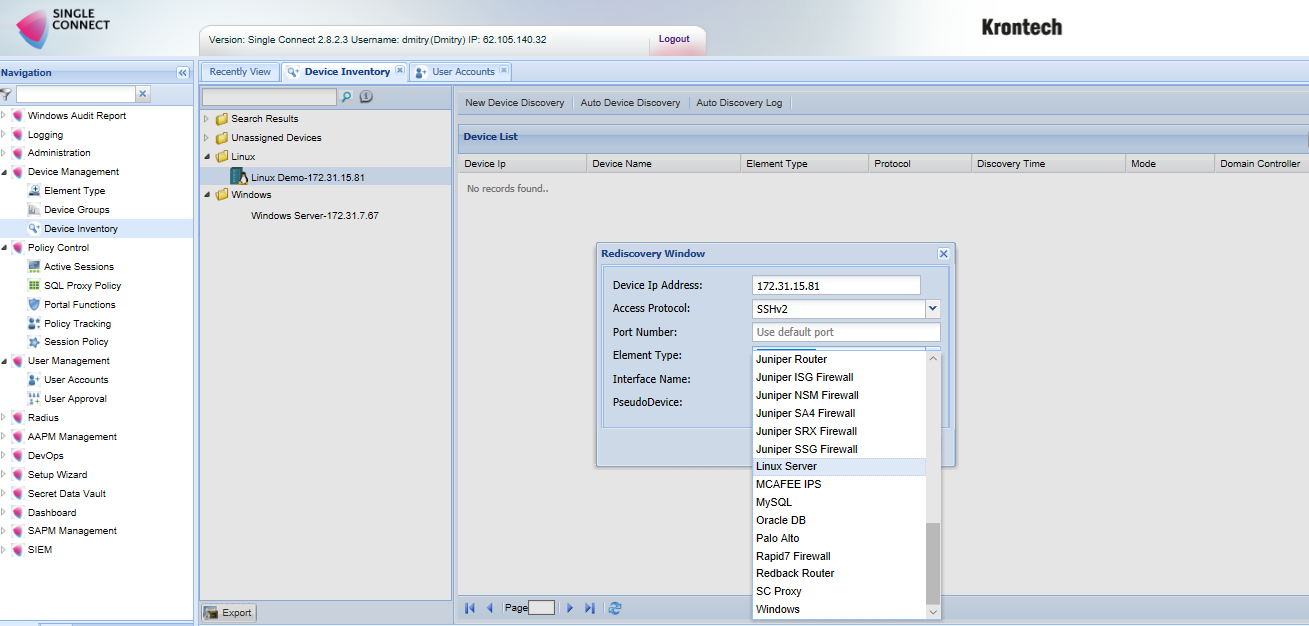Expand the Search Results folder
This screenshot has height=626, width=1309.
click(x=206, y=119)
